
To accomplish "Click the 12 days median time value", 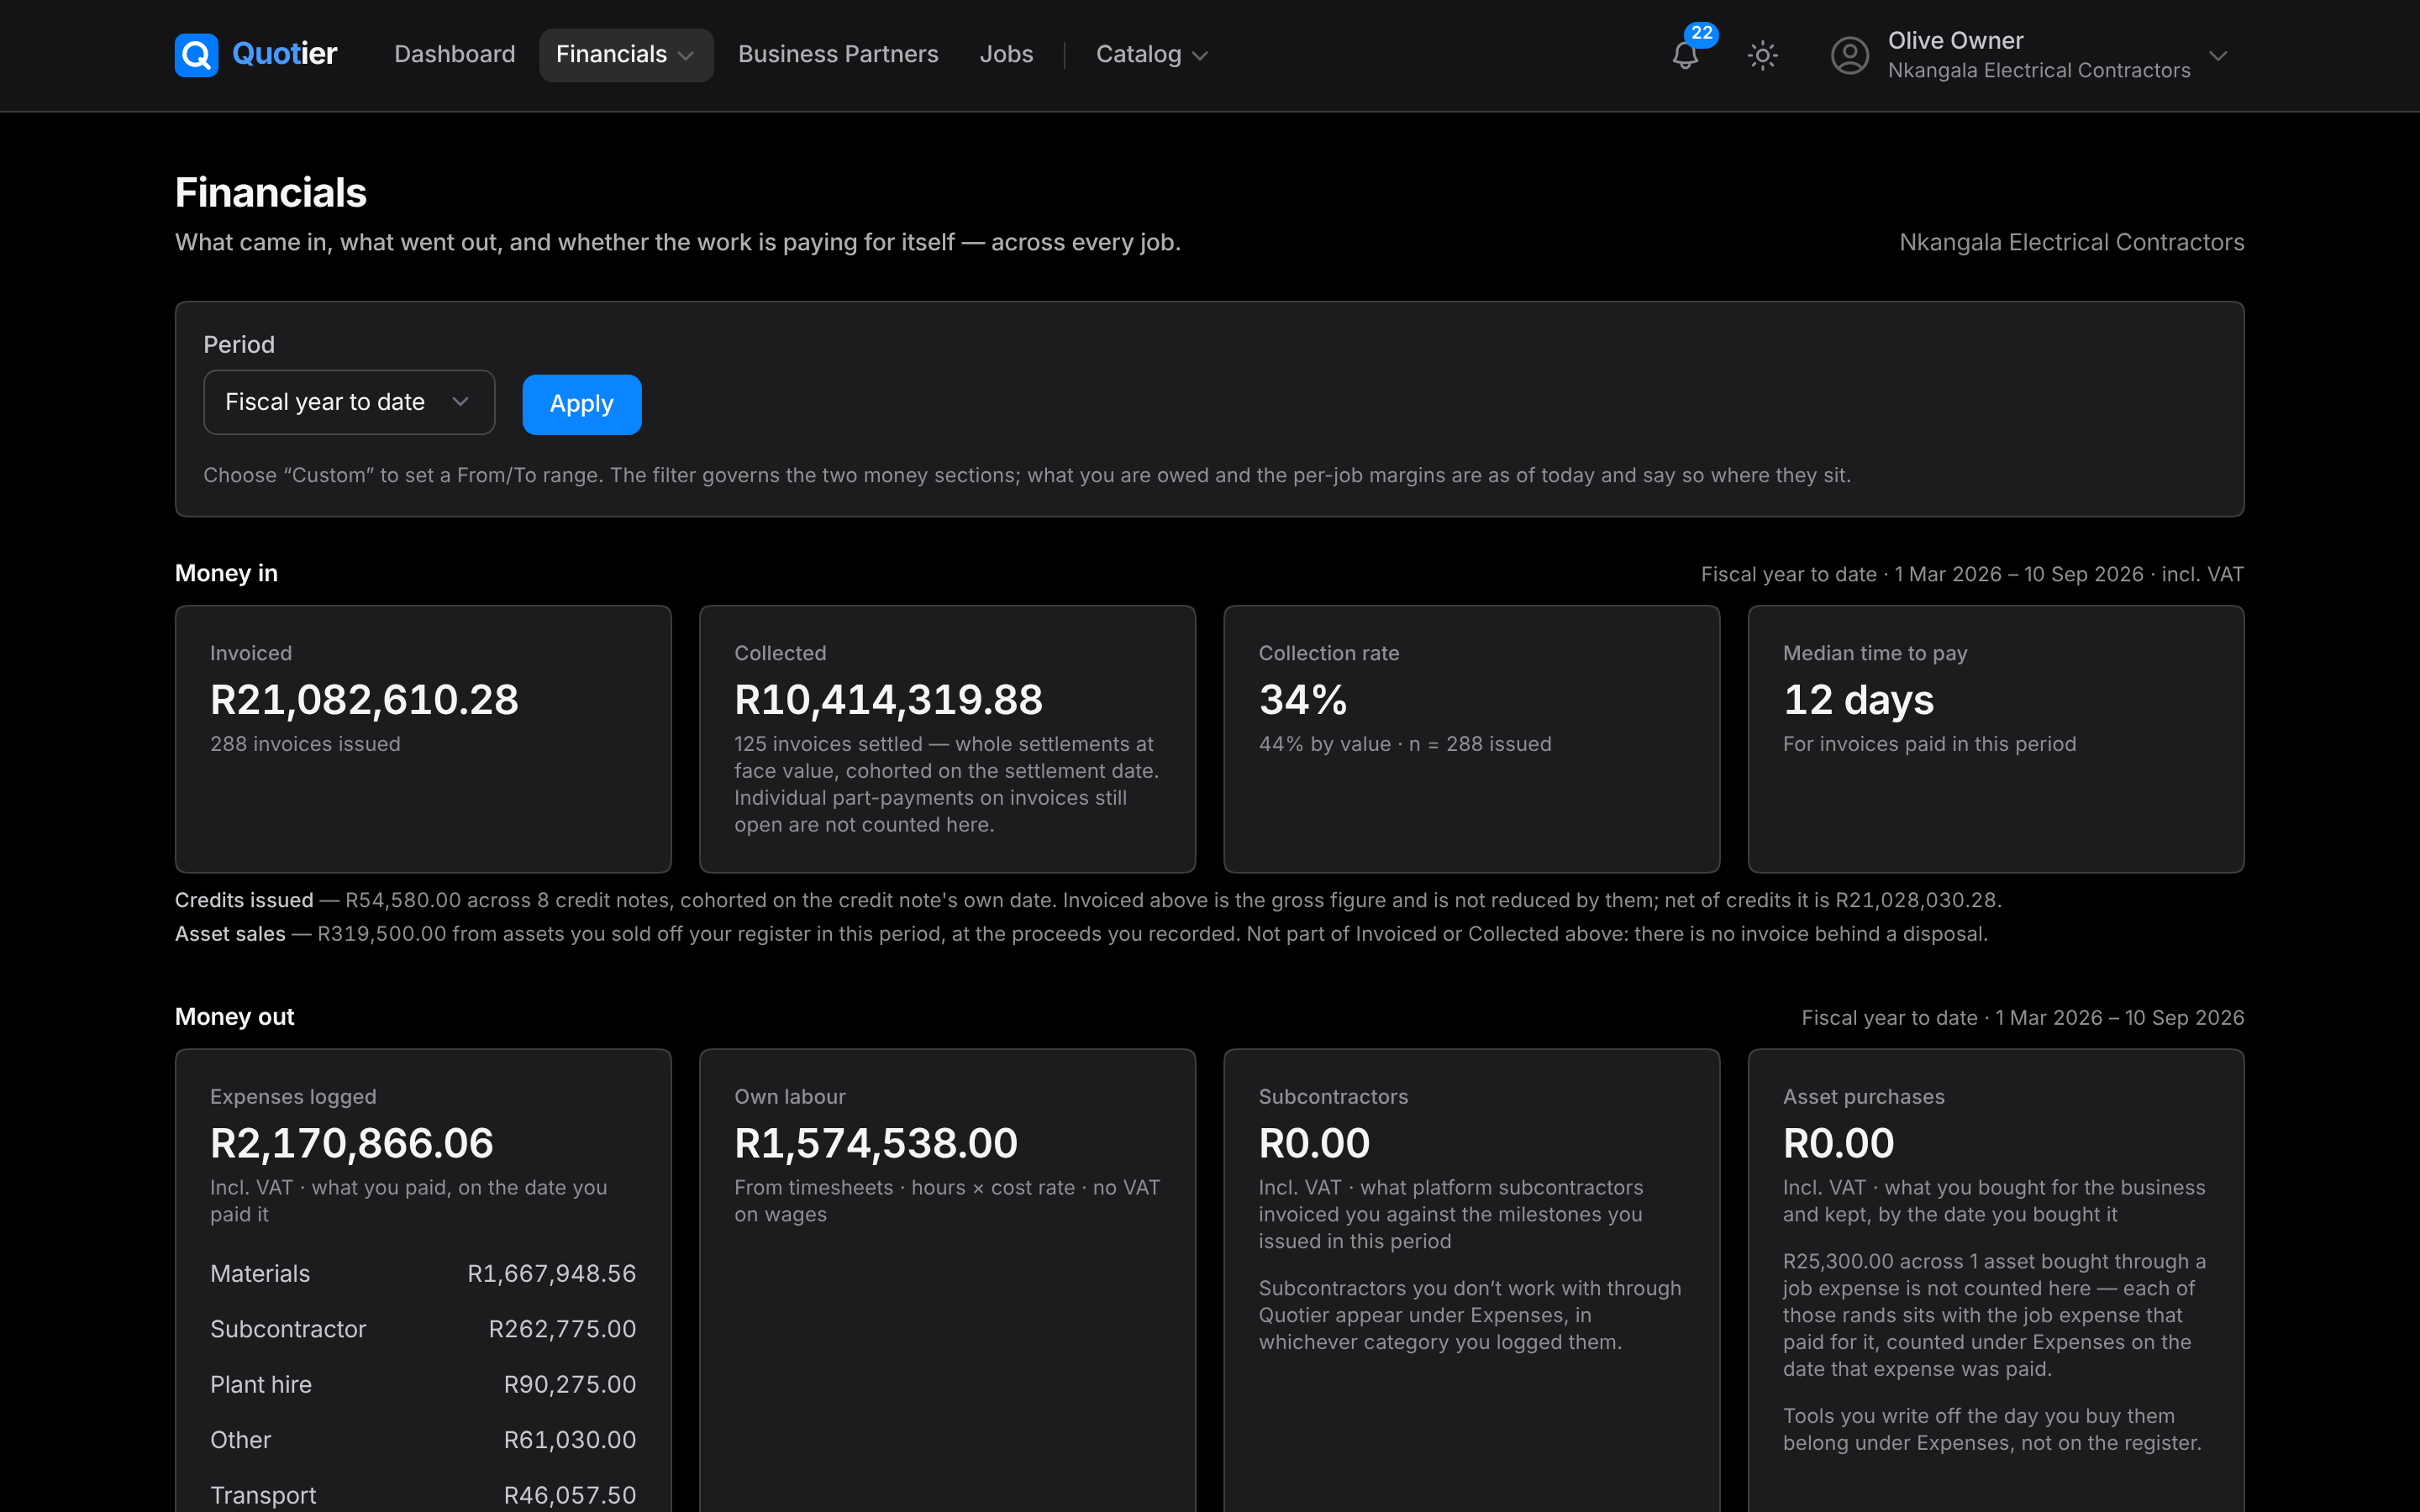I will [1858, 699].
